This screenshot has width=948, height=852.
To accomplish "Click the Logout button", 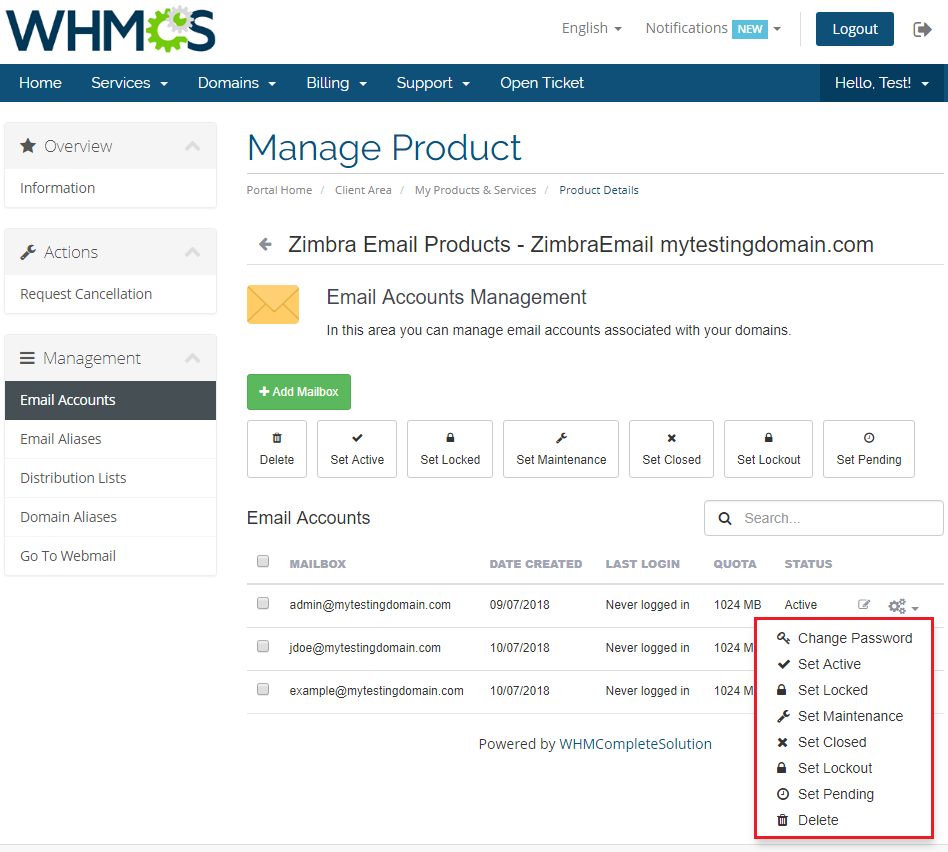I will click(x=854, y=29).
